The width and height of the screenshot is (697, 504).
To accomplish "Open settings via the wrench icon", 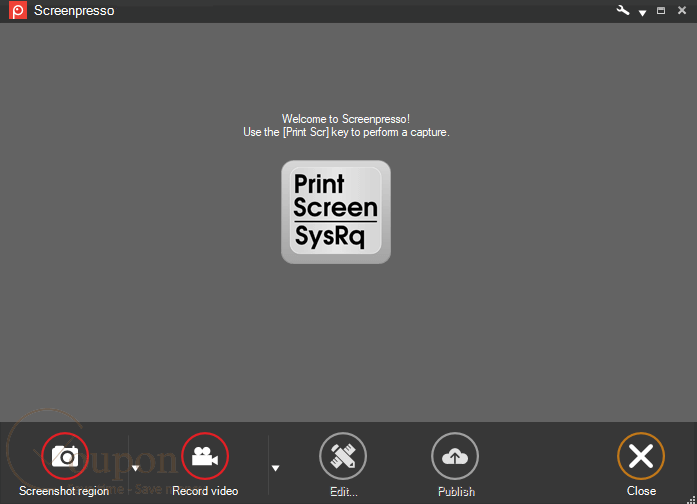I will (x=623, y=10).
